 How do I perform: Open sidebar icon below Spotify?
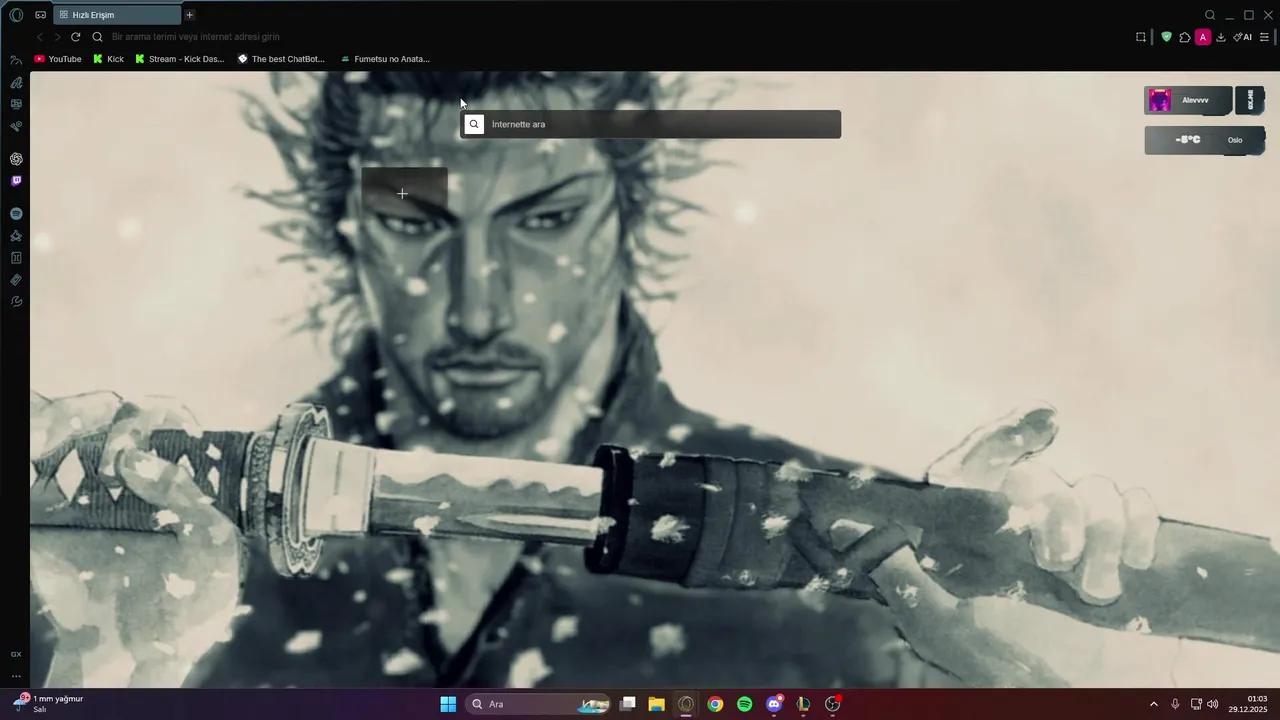tap(16, 236)
